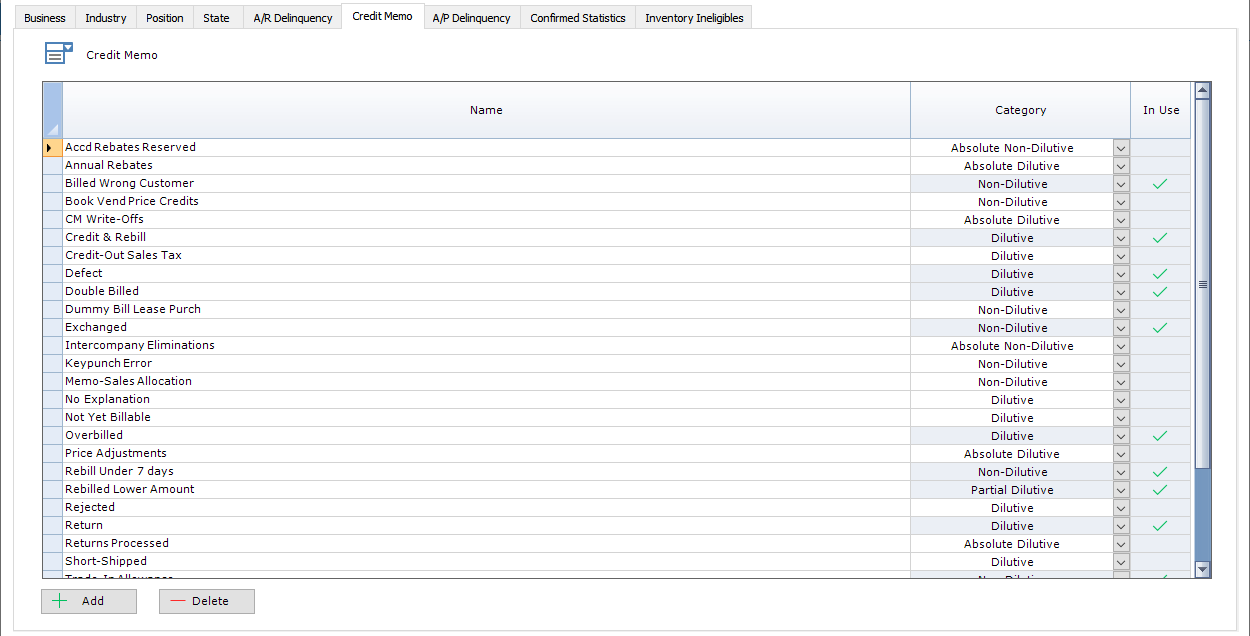
Task: Switch to the Inventory Ineligibles tab
Action: pyautogui.click(x=693, y=17)
